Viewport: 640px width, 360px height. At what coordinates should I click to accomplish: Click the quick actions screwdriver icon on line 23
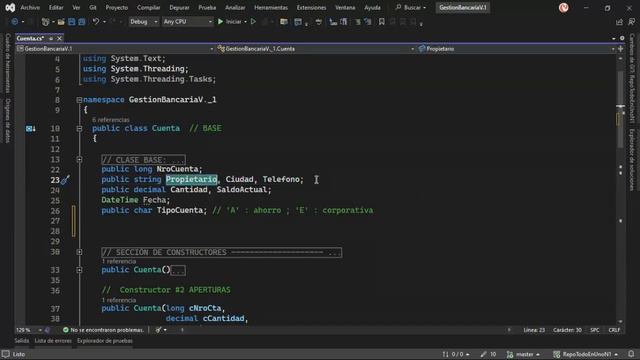pos(65,180)
